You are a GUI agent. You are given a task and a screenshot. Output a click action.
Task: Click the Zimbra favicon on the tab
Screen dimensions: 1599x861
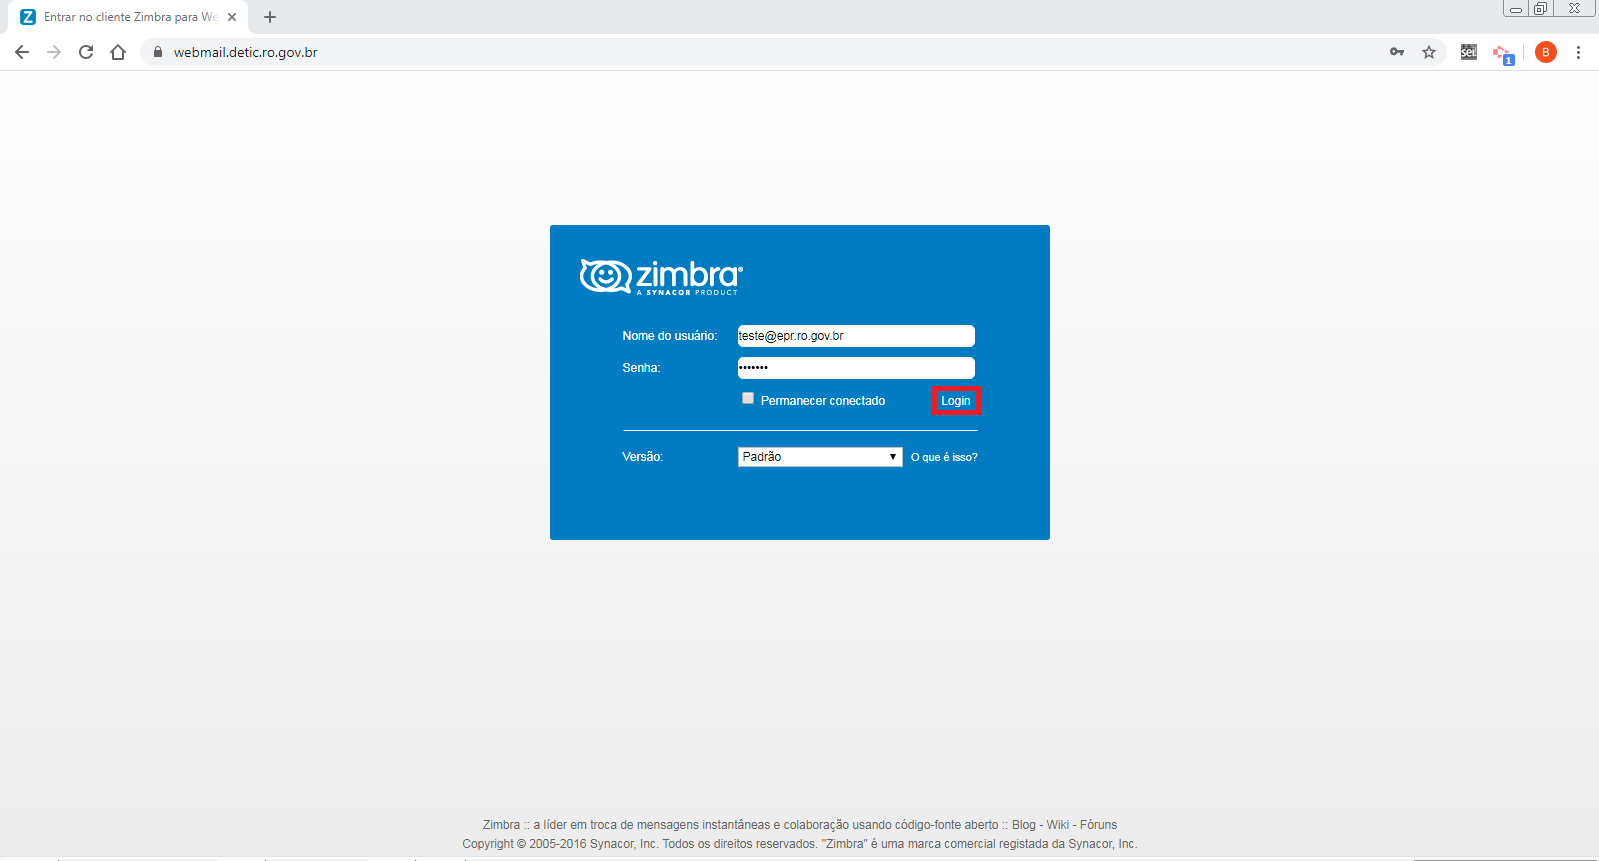point(28,17)
